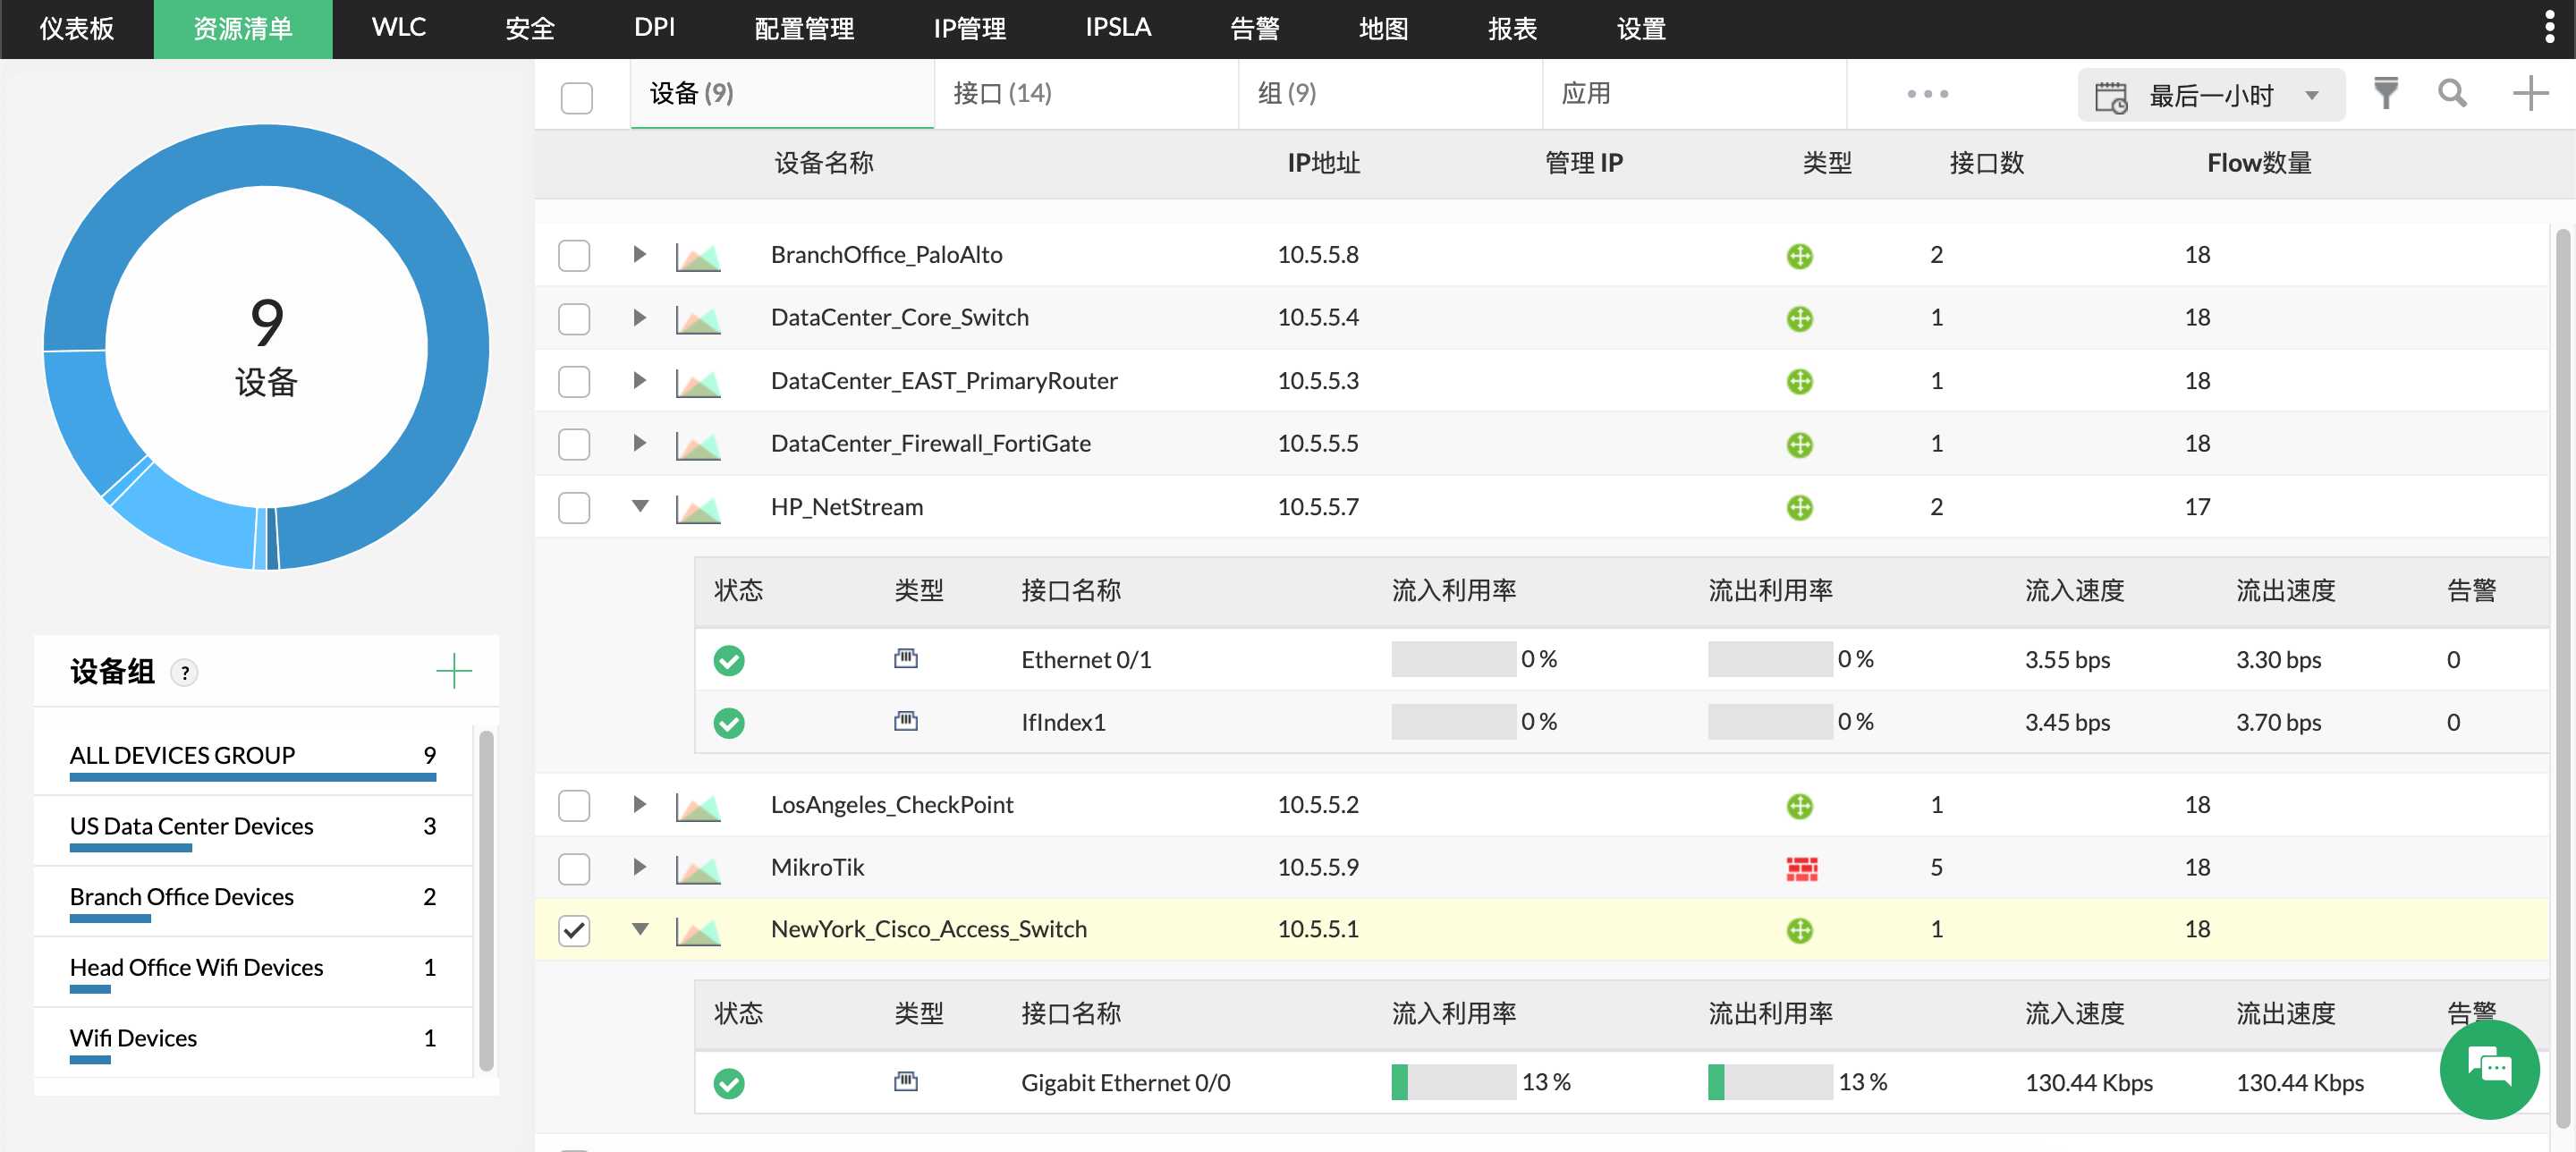Check the DataCenter_EAST_PrimaryRouter row checkbox
Image resolution: width=2576 pixels, height=1152 pixels.
pos(574,382)
